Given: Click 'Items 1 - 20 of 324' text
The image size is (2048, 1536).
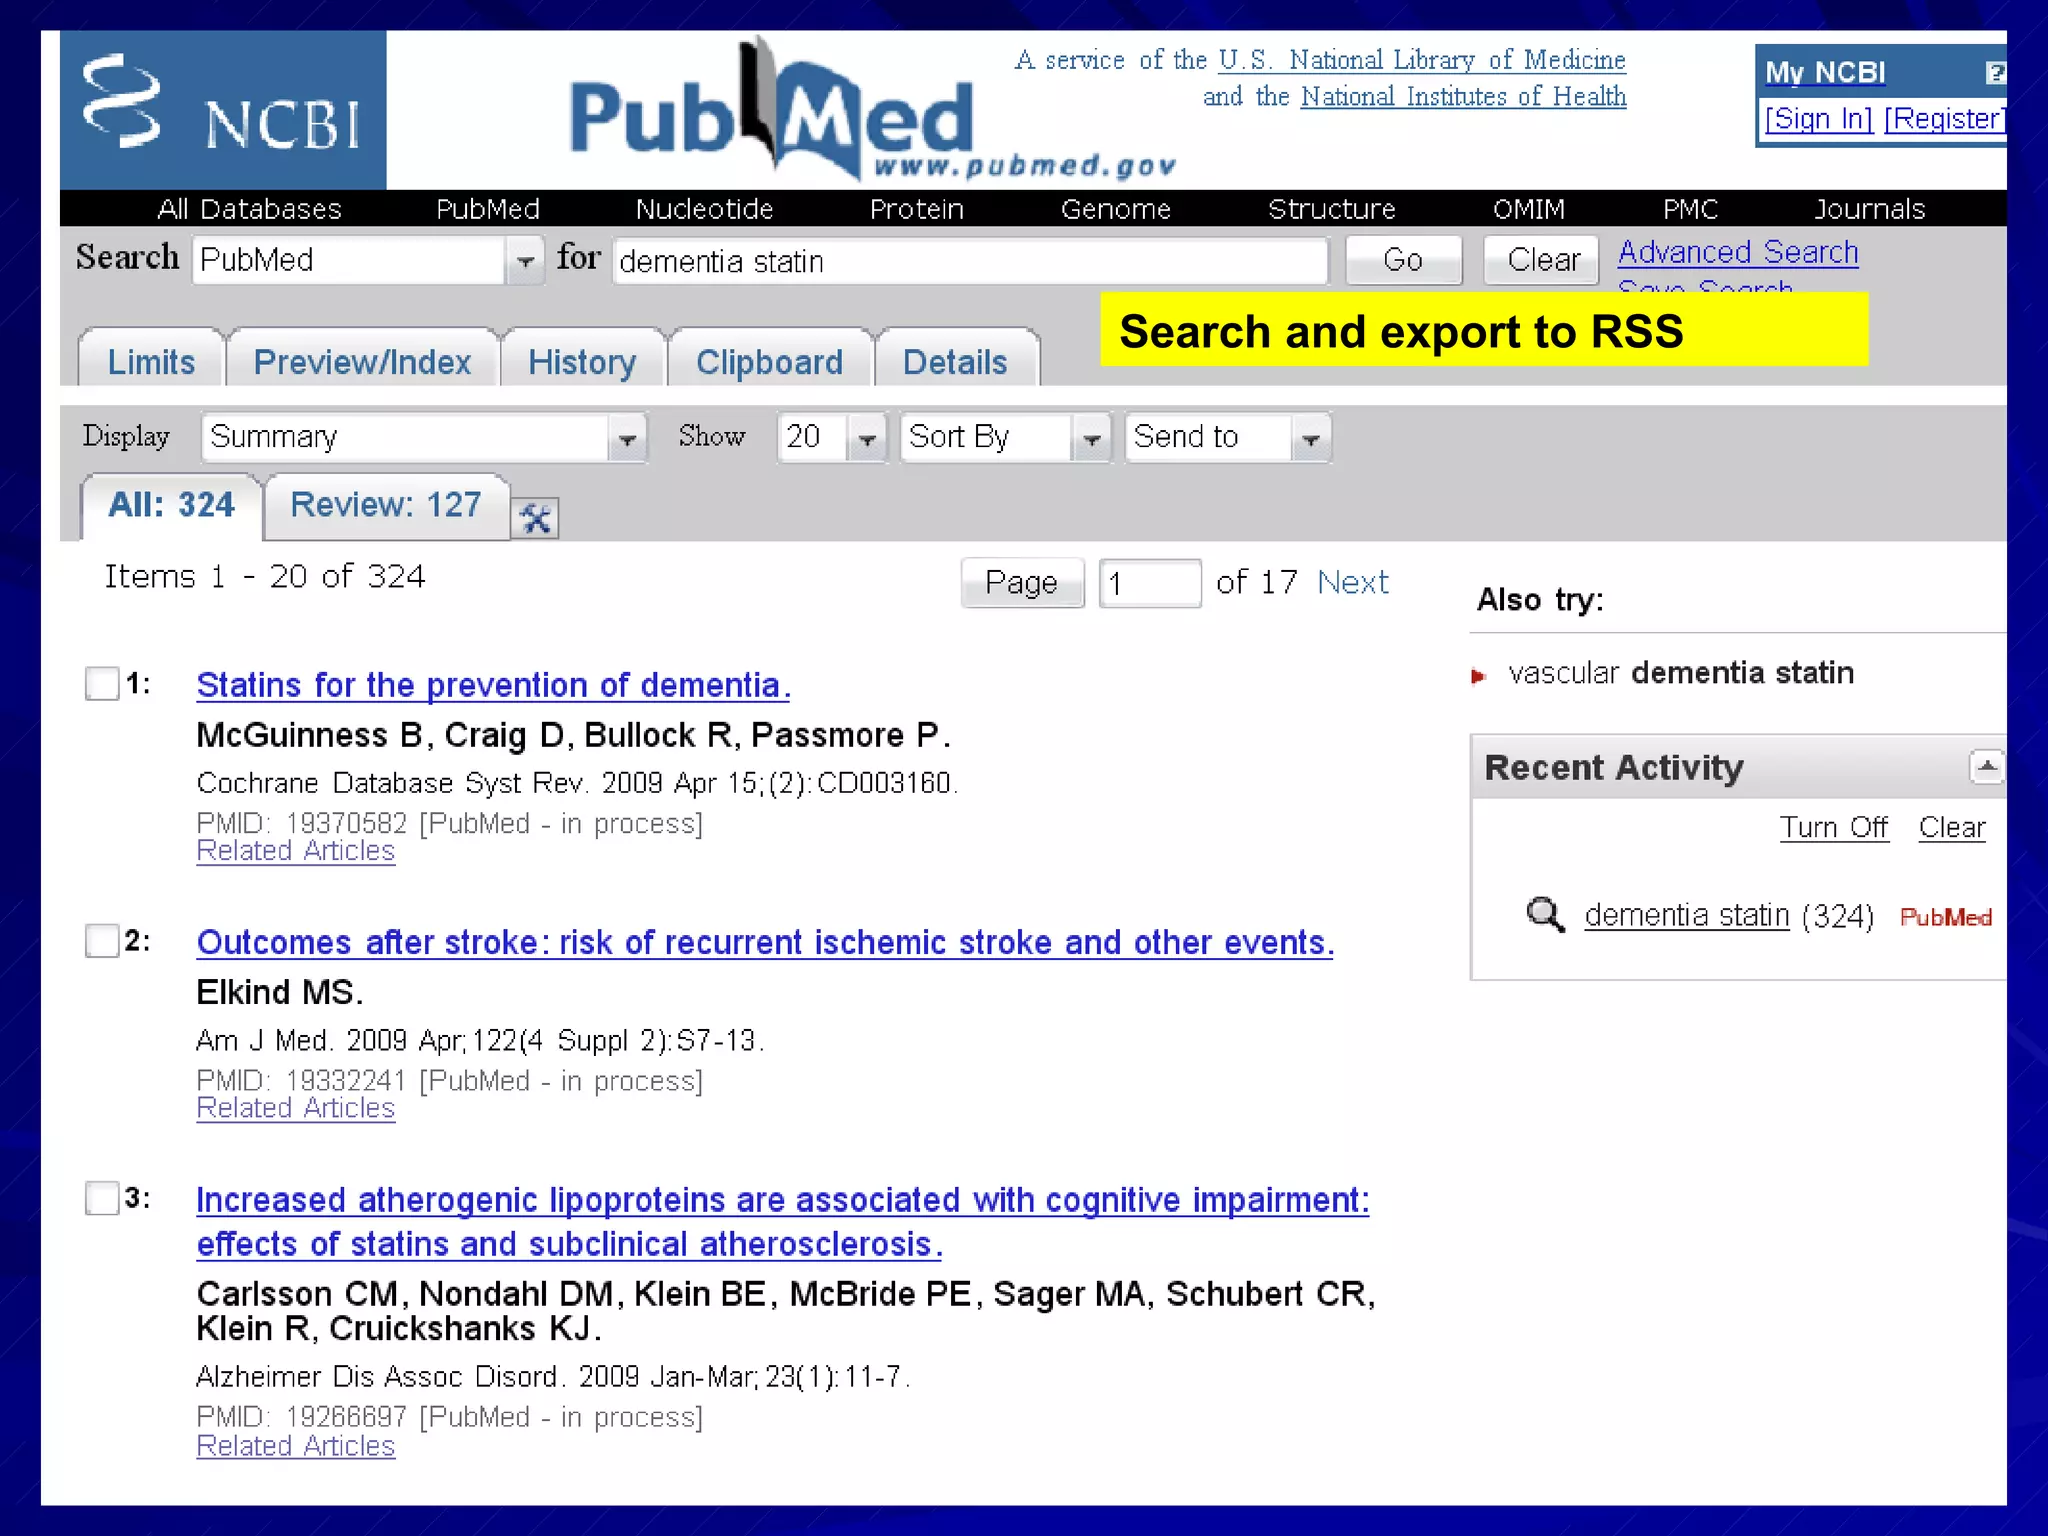Looking at the screenshot, I should [265, 577].
